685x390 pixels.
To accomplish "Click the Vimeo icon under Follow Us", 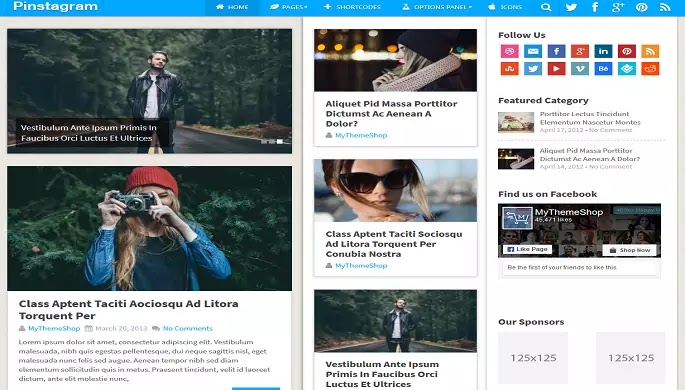I will (x=580, y=69).
